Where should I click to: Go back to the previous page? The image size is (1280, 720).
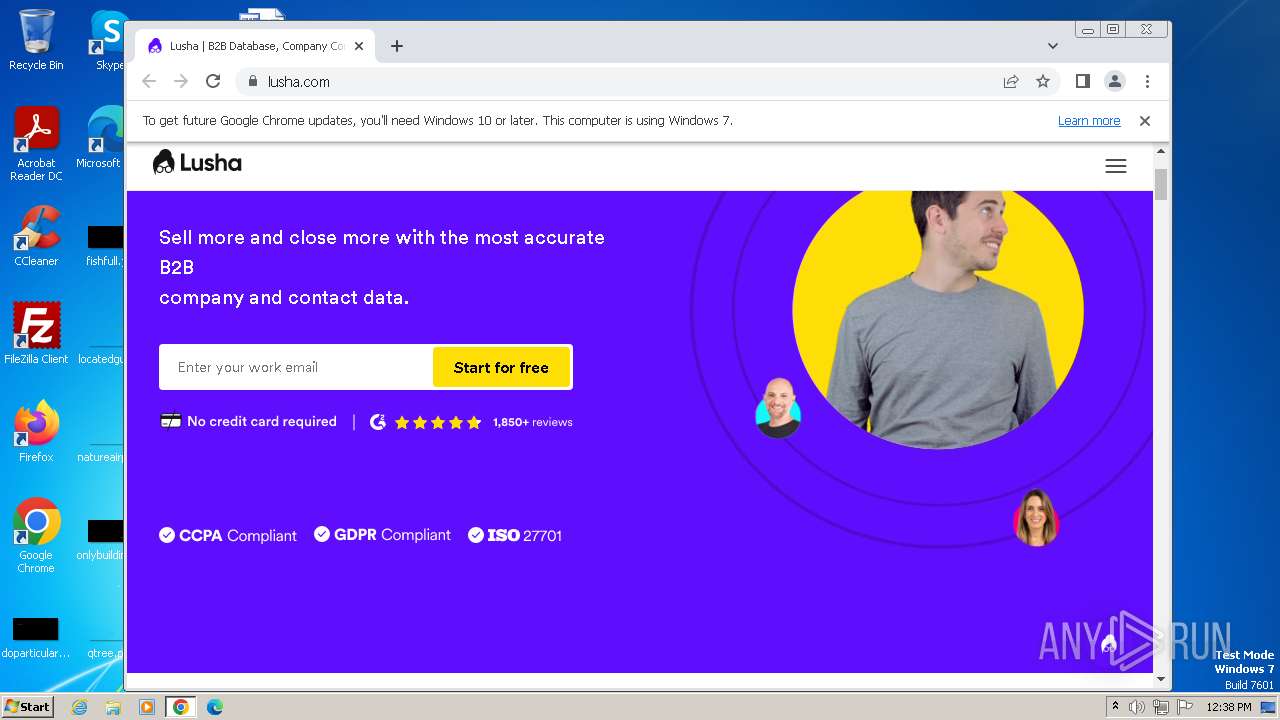[149, 81]
